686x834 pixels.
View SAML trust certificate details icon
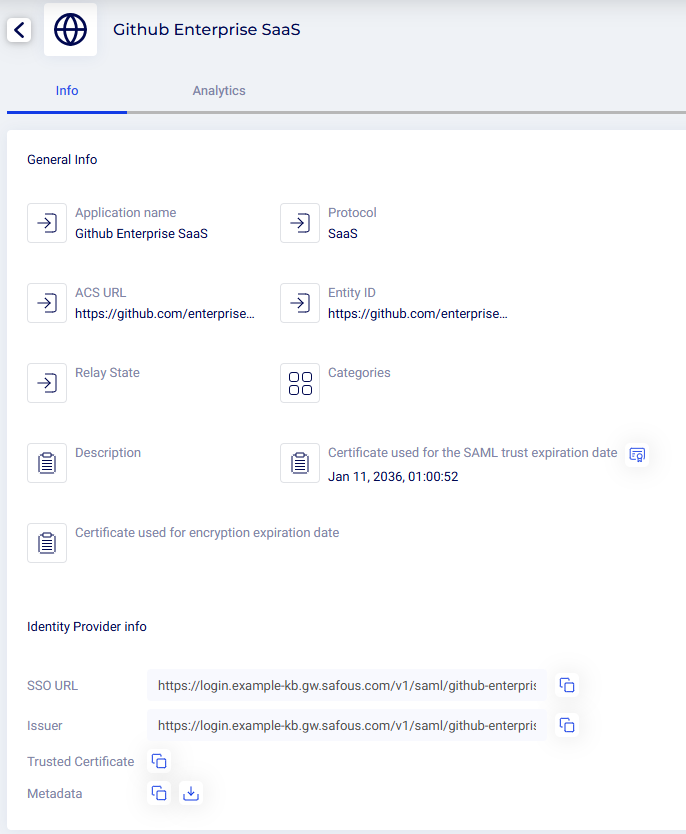click(x=637, y=454)
